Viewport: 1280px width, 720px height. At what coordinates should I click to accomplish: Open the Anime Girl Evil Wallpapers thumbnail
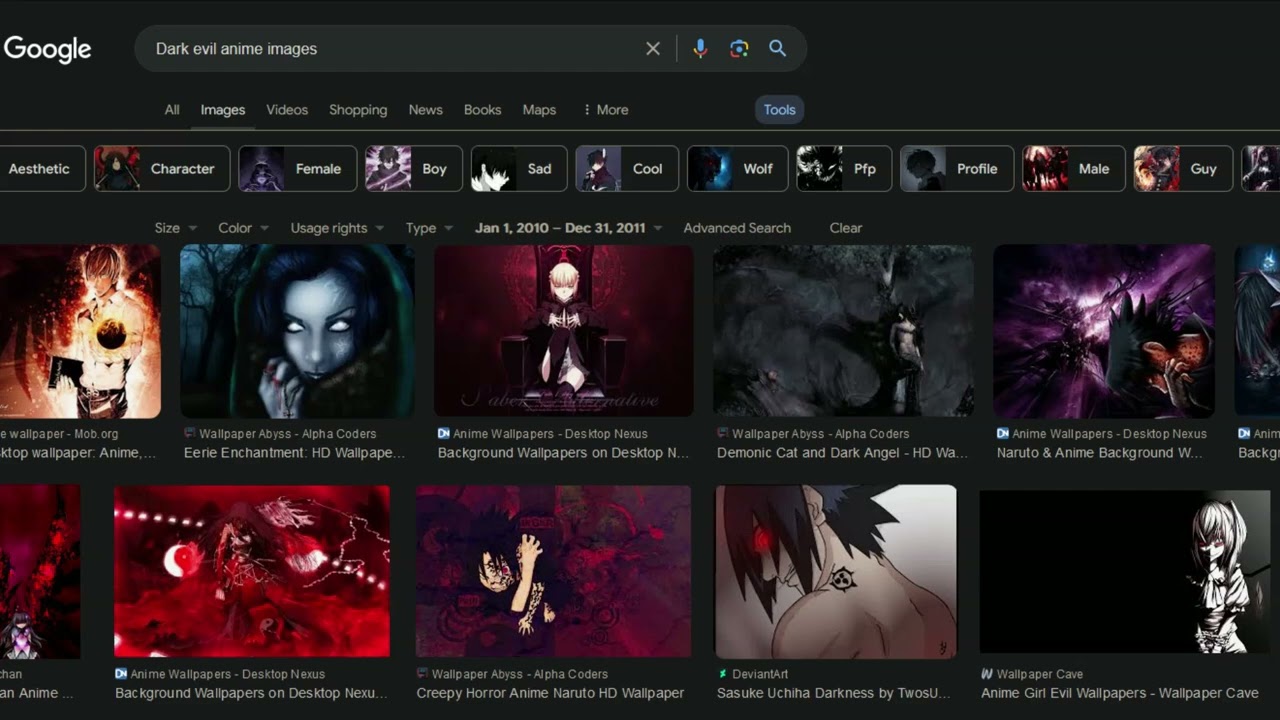click(x=1124, y=571)
